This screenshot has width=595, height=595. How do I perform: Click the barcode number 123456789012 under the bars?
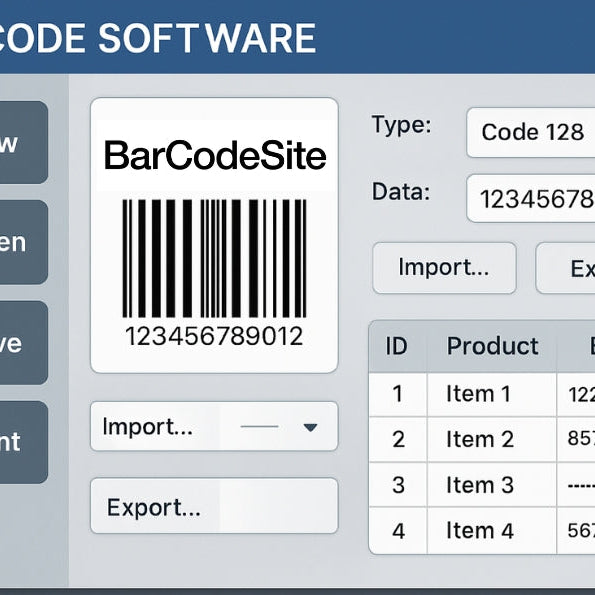214,336
